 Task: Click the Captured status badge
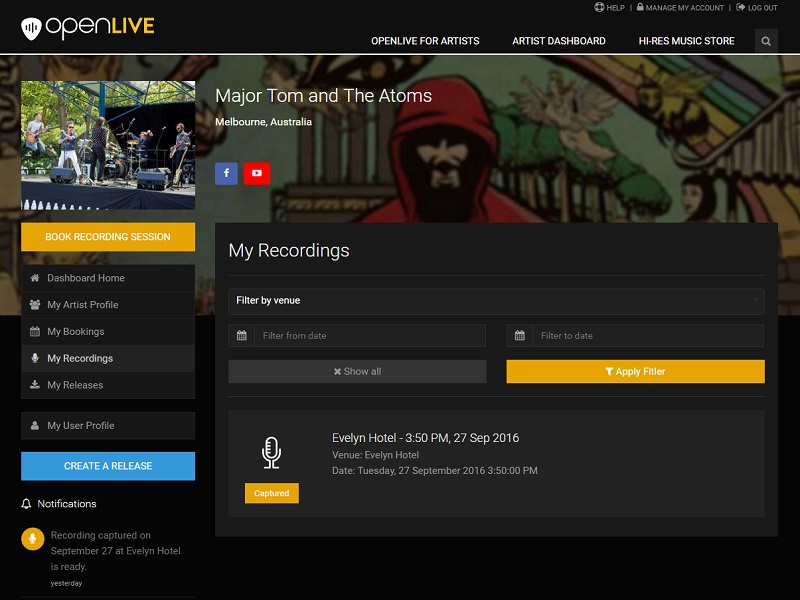pyautogui.click(x=271, y=493)
